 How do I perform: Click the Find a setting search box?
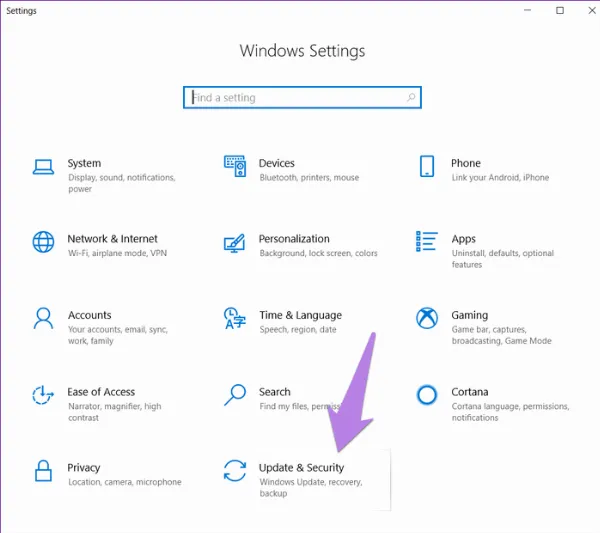[301, 98]
